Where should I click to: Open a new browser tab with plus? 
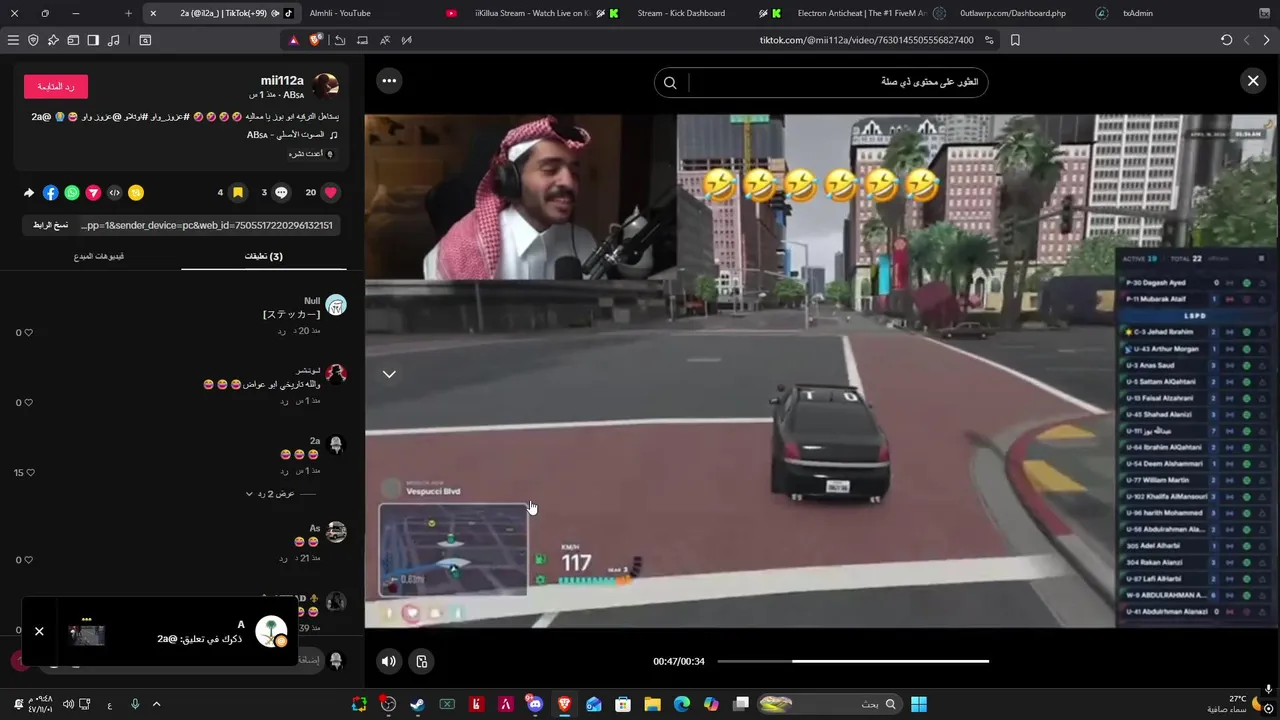128,13
